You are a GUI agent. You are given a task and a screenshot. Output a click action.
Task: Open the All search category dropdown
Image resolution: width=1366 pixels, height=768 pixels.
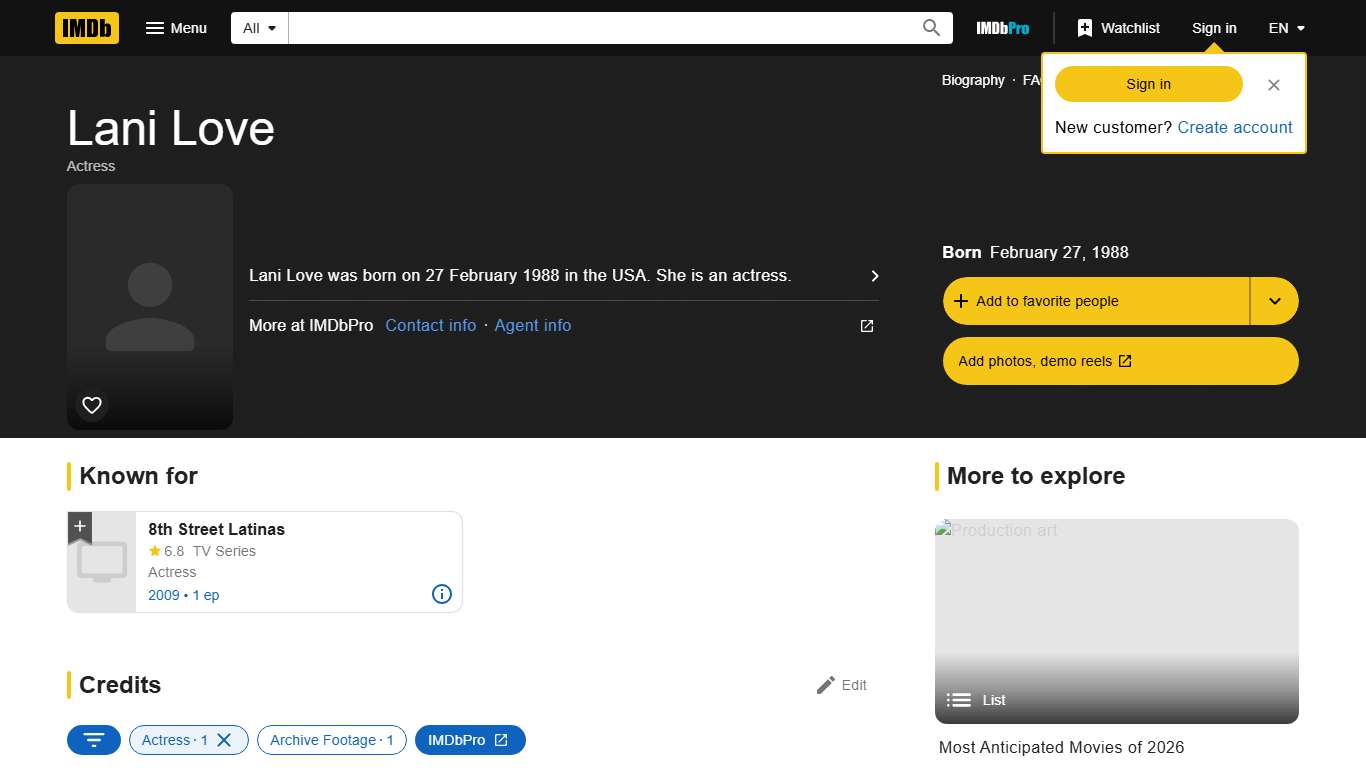pos(260,28)
